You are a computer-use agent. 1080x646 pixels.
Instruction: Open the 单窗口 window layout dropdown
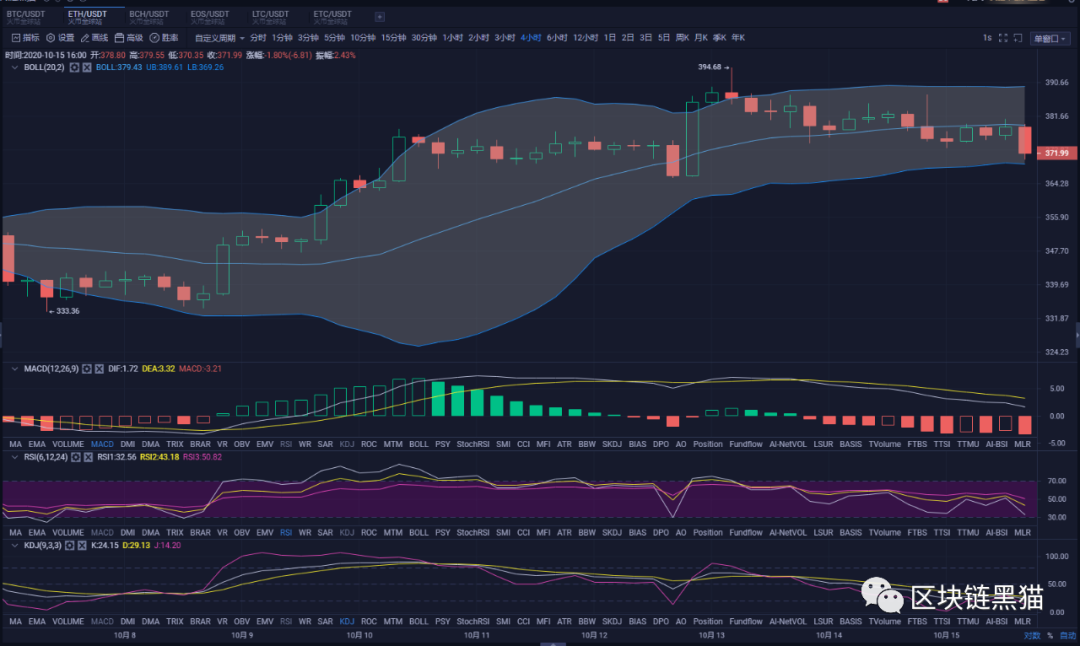(1051, 37)
